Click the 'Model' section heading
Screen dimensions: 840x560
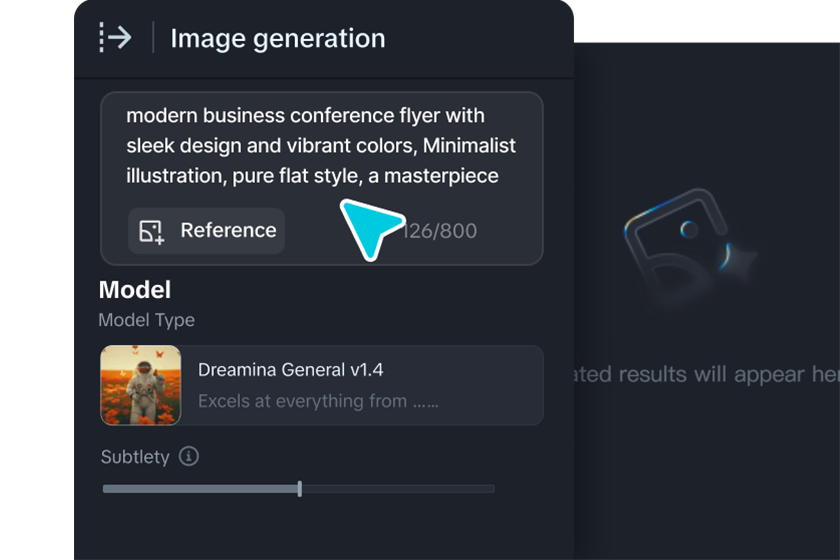(135, 290)
